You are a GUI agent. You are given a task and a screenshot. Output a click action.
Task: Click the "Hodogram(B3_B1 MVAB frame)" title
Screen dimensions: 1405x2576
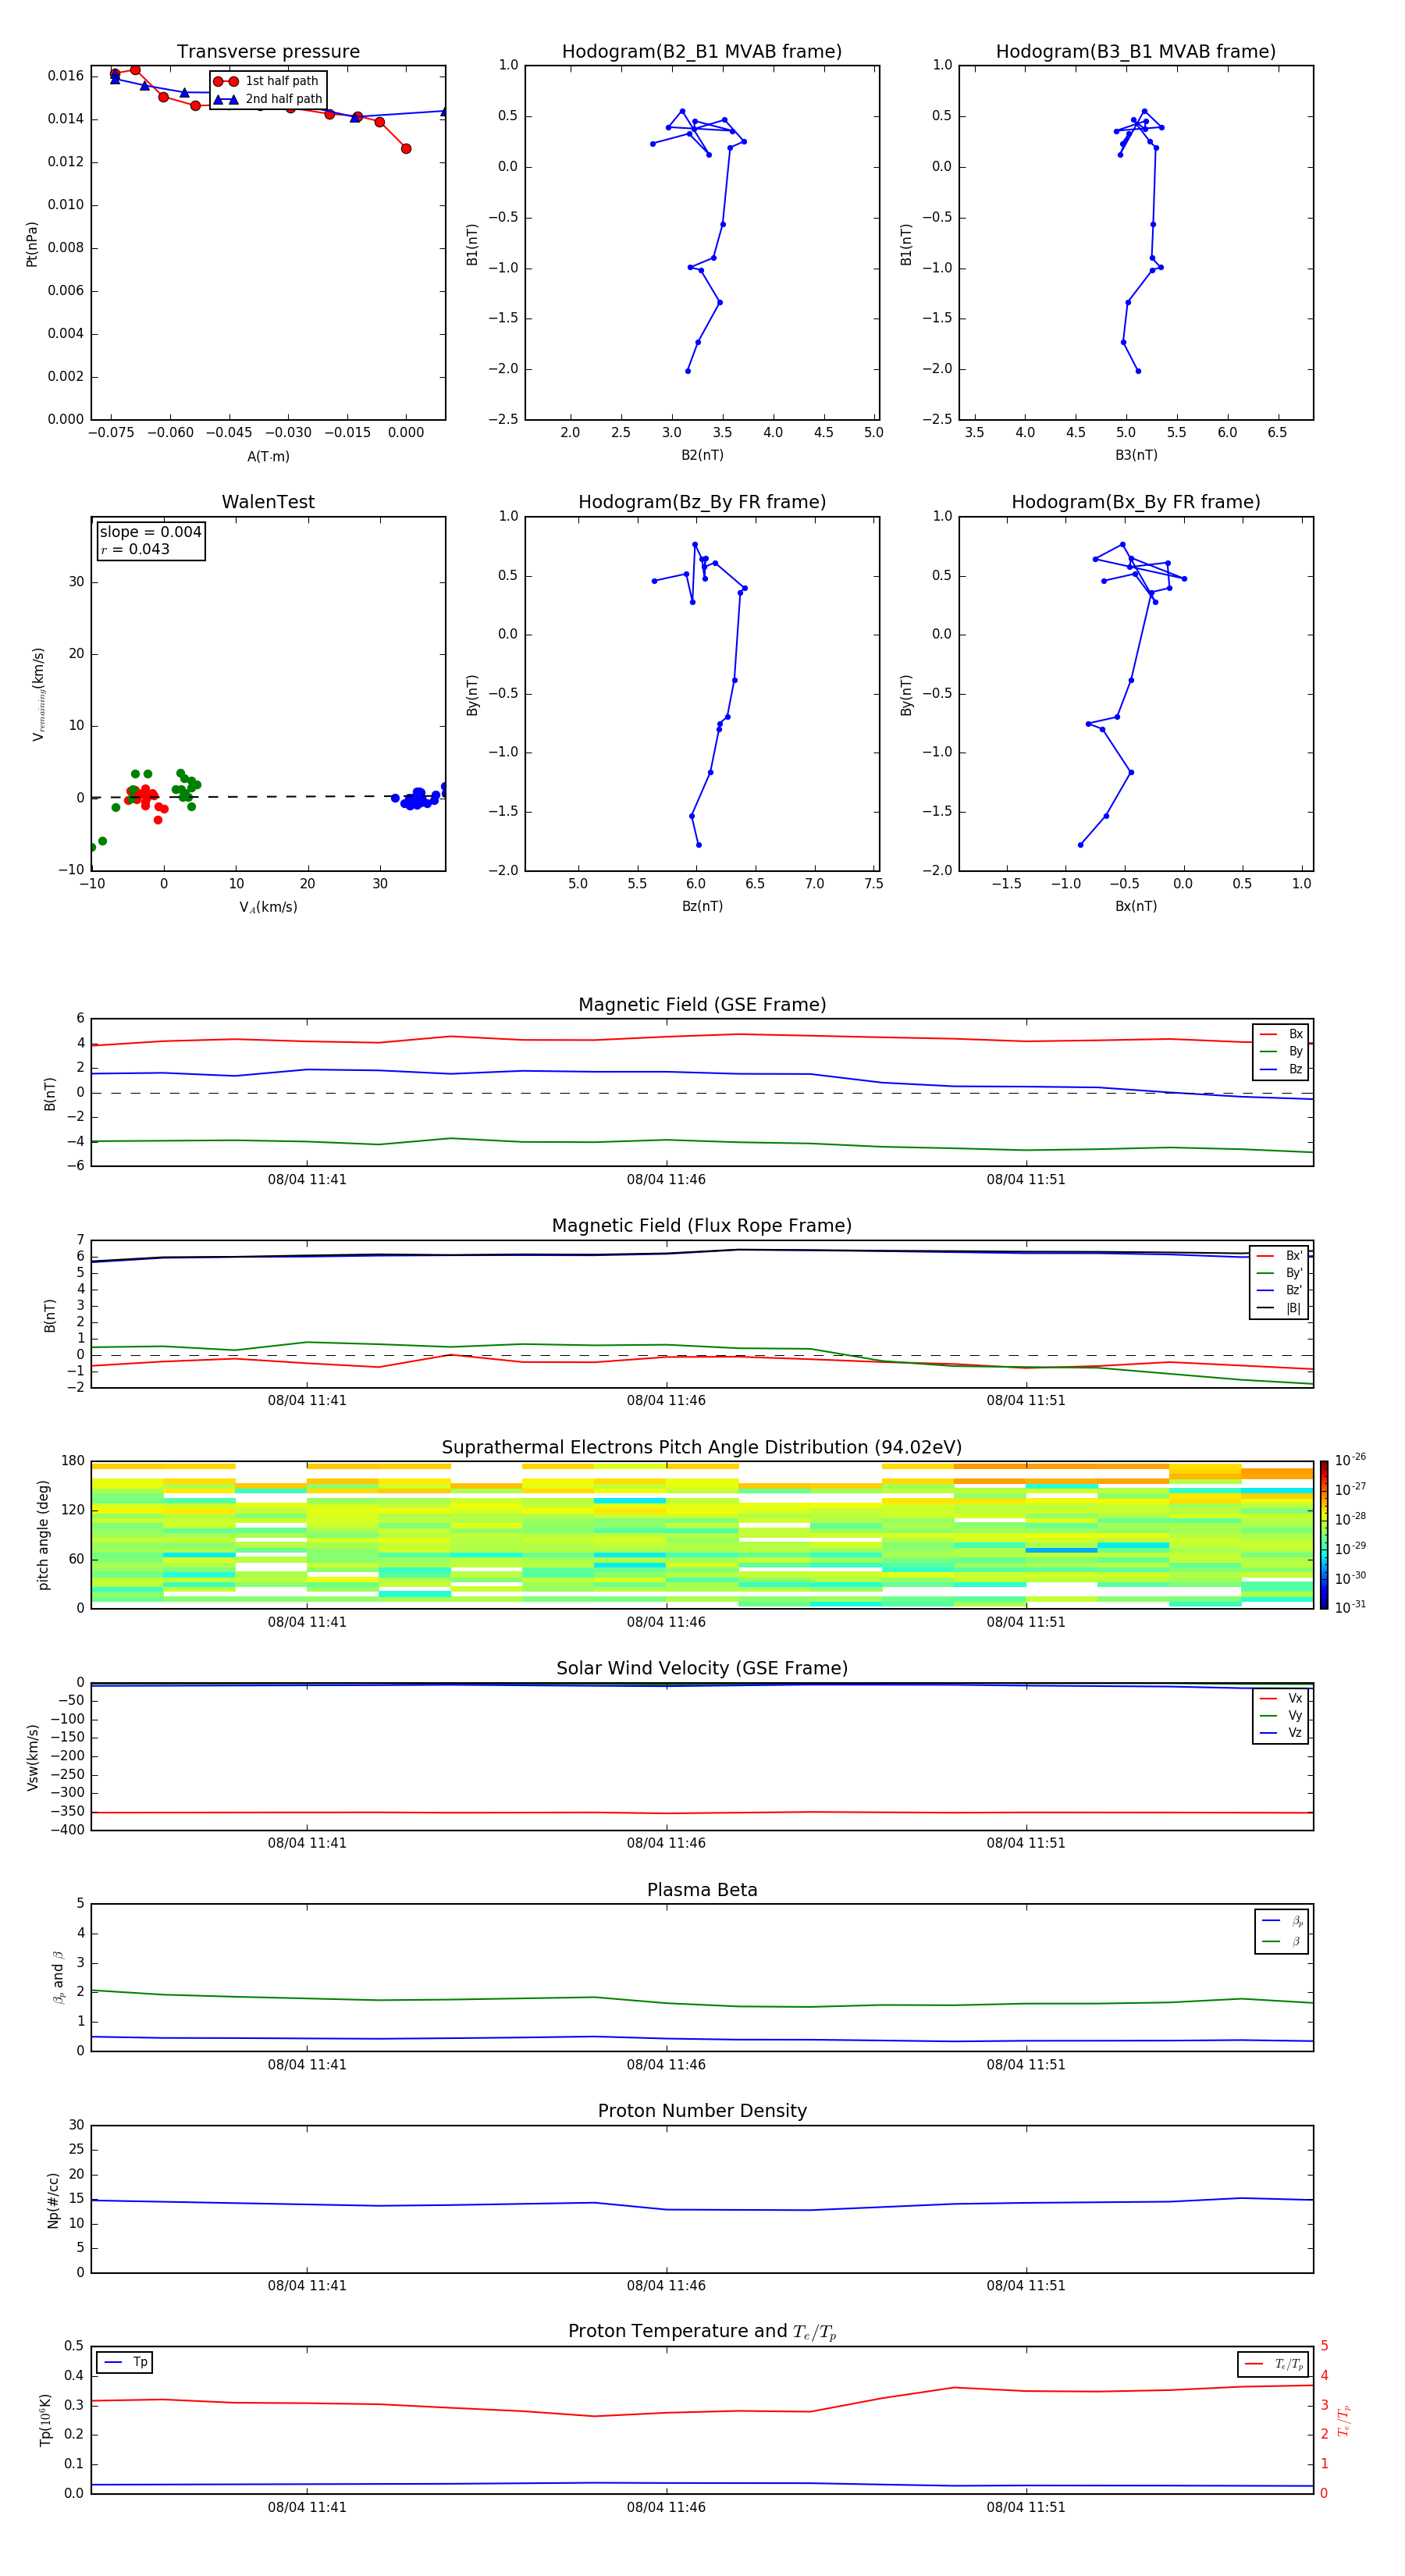point(1136,52)
